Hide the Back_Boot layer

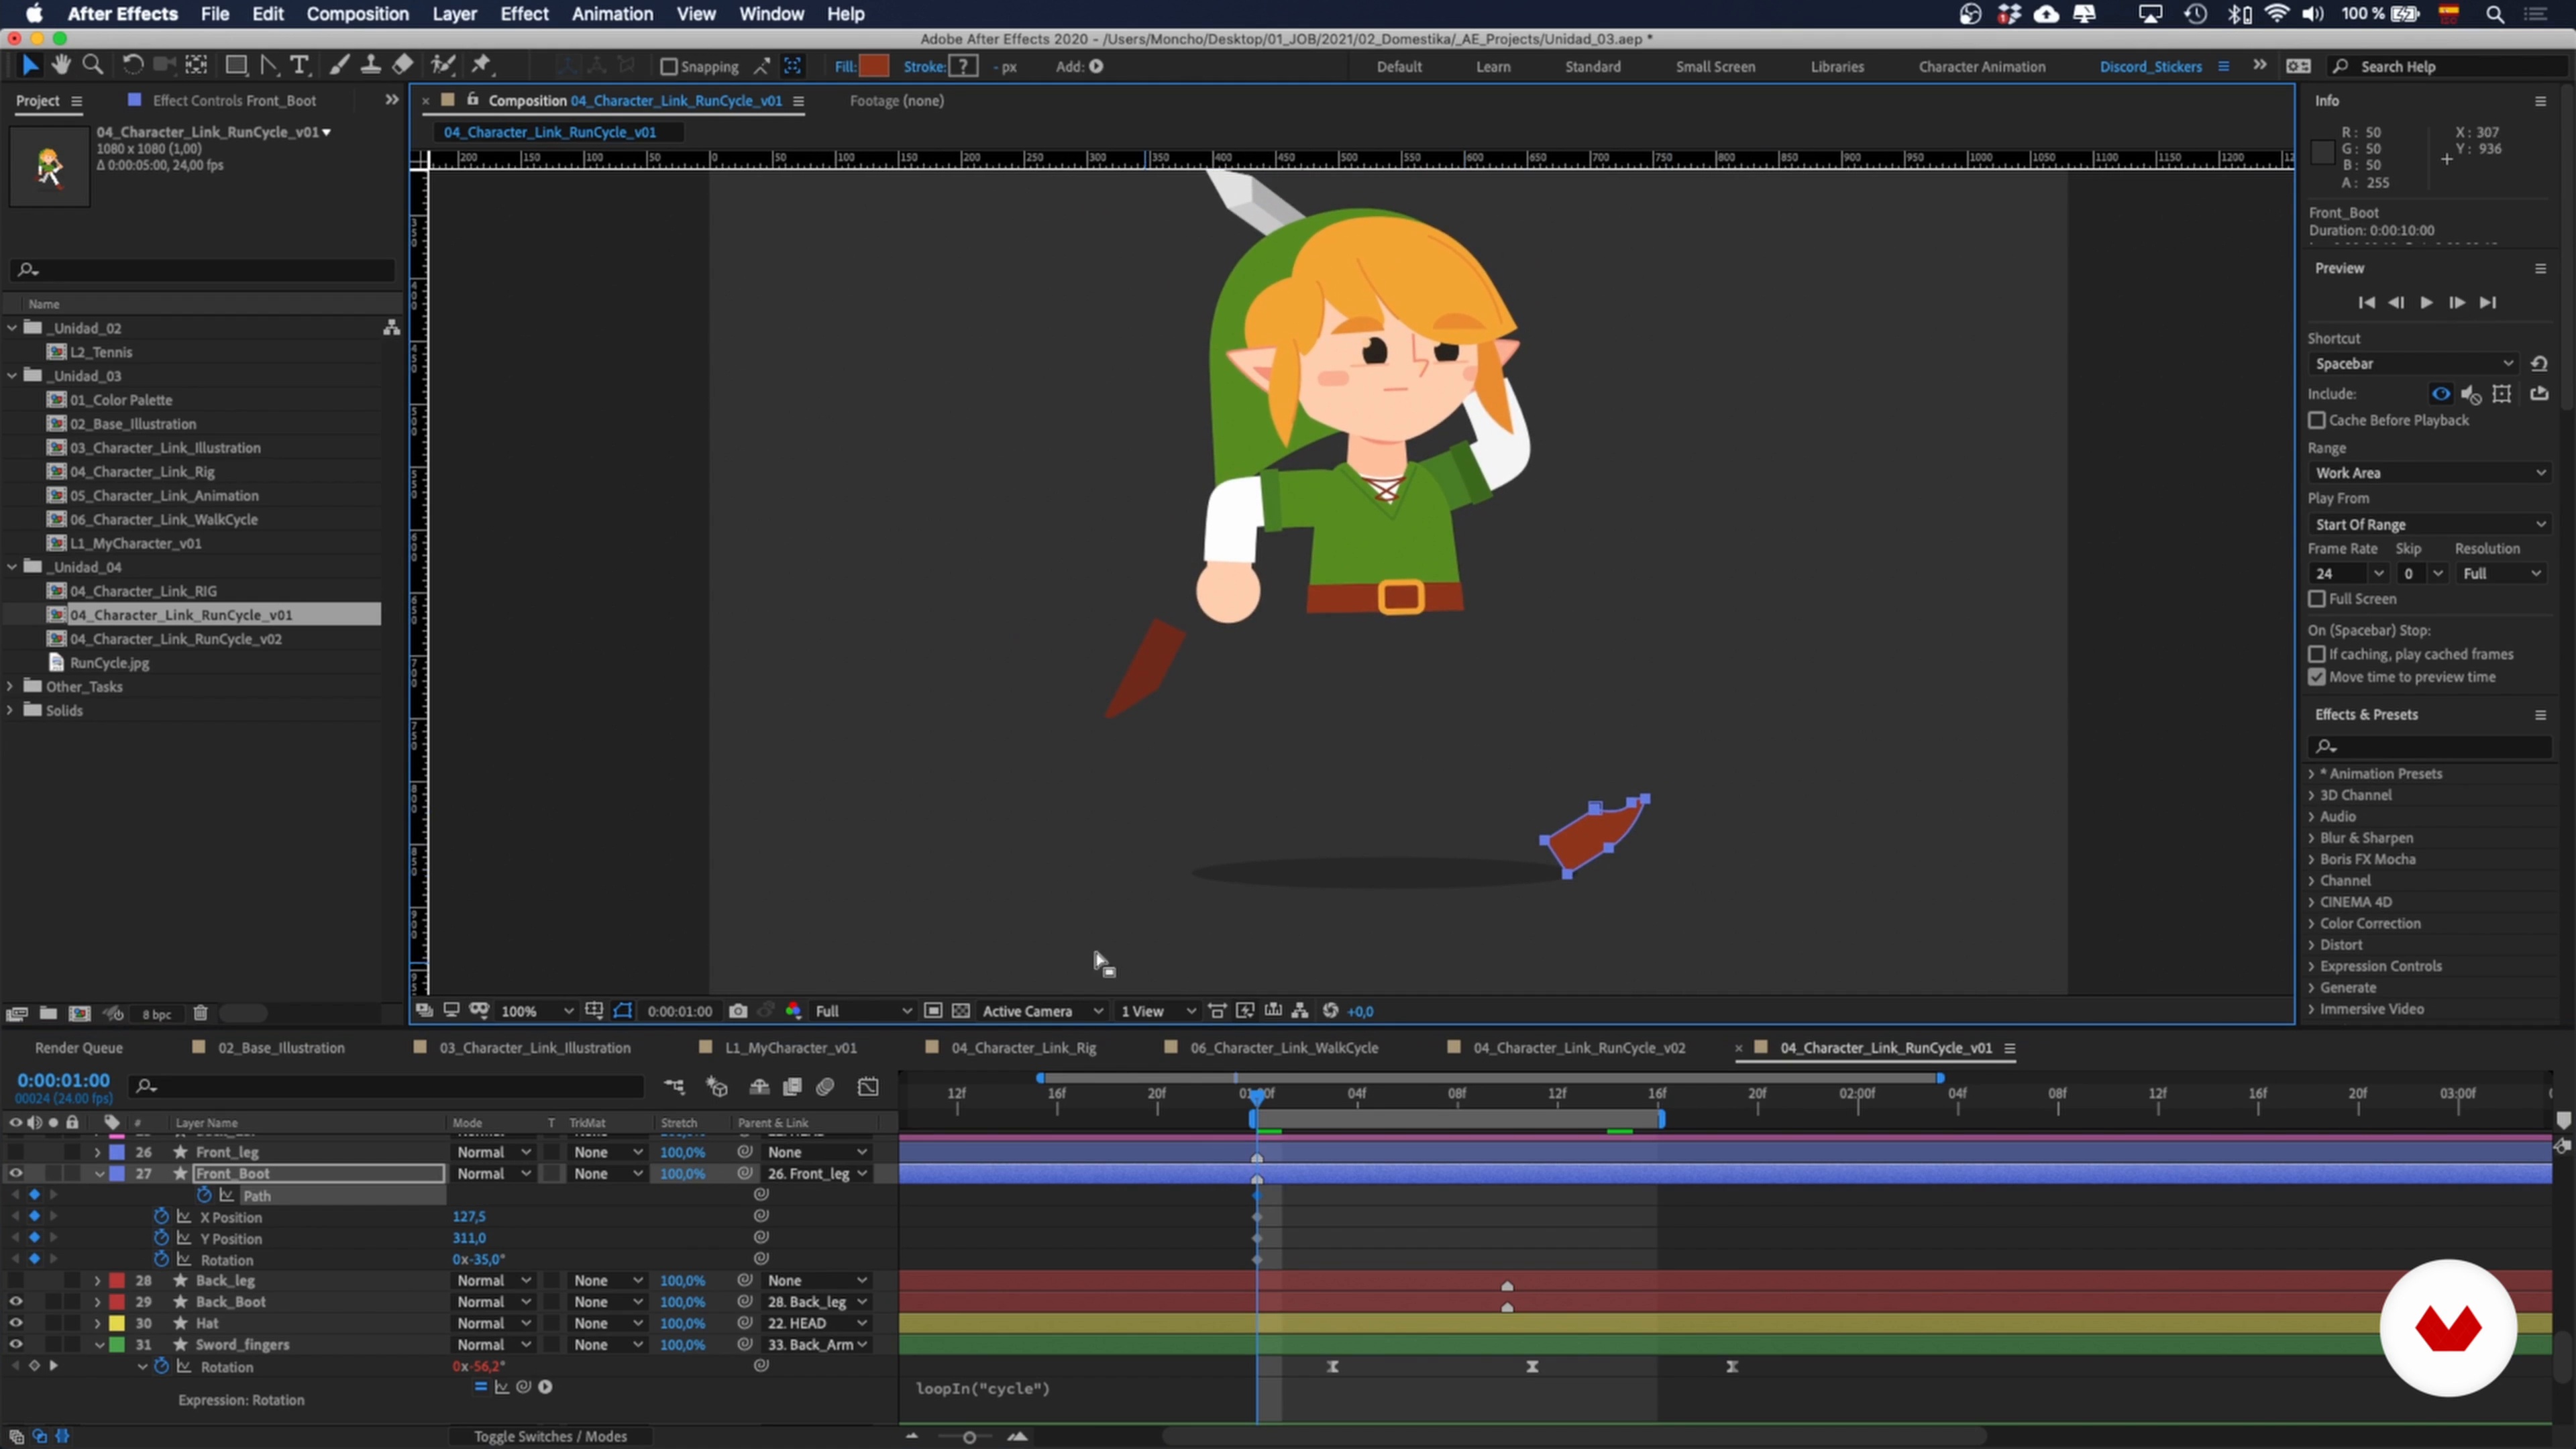click(16, 1302)
